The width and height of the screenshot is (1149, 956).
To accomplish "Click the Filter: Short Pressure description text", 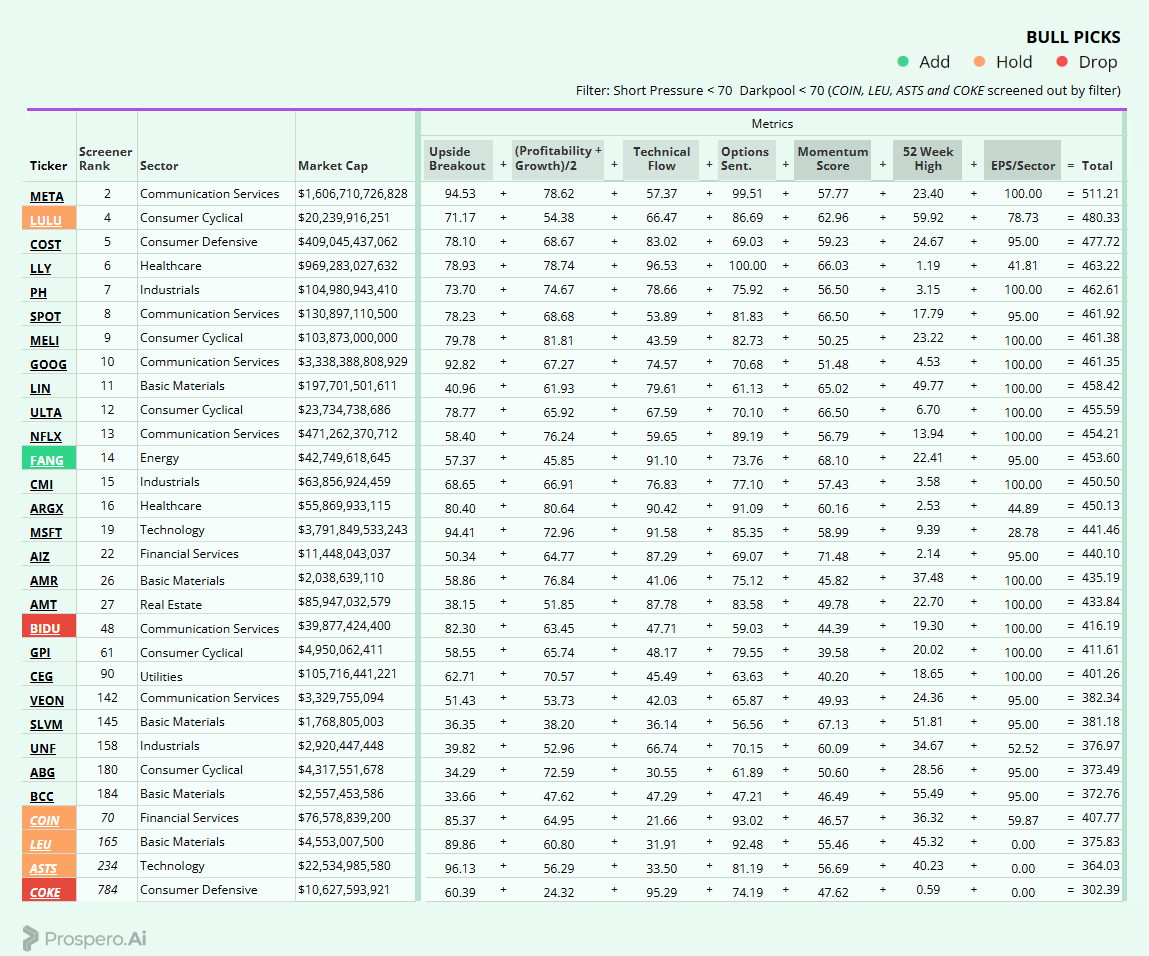I will coord(848,90).
